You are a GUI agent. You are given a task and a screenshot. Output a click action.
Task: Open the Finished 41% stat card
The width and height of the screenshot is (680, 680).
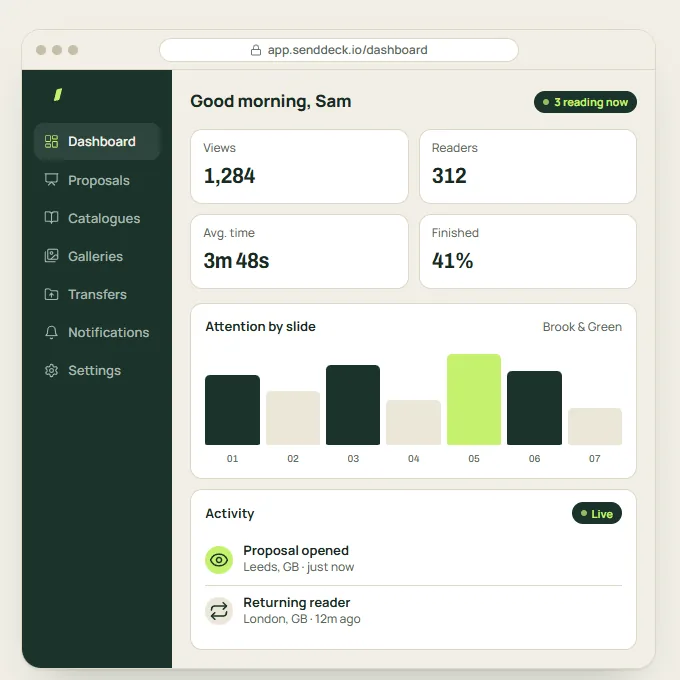[528, 252]
